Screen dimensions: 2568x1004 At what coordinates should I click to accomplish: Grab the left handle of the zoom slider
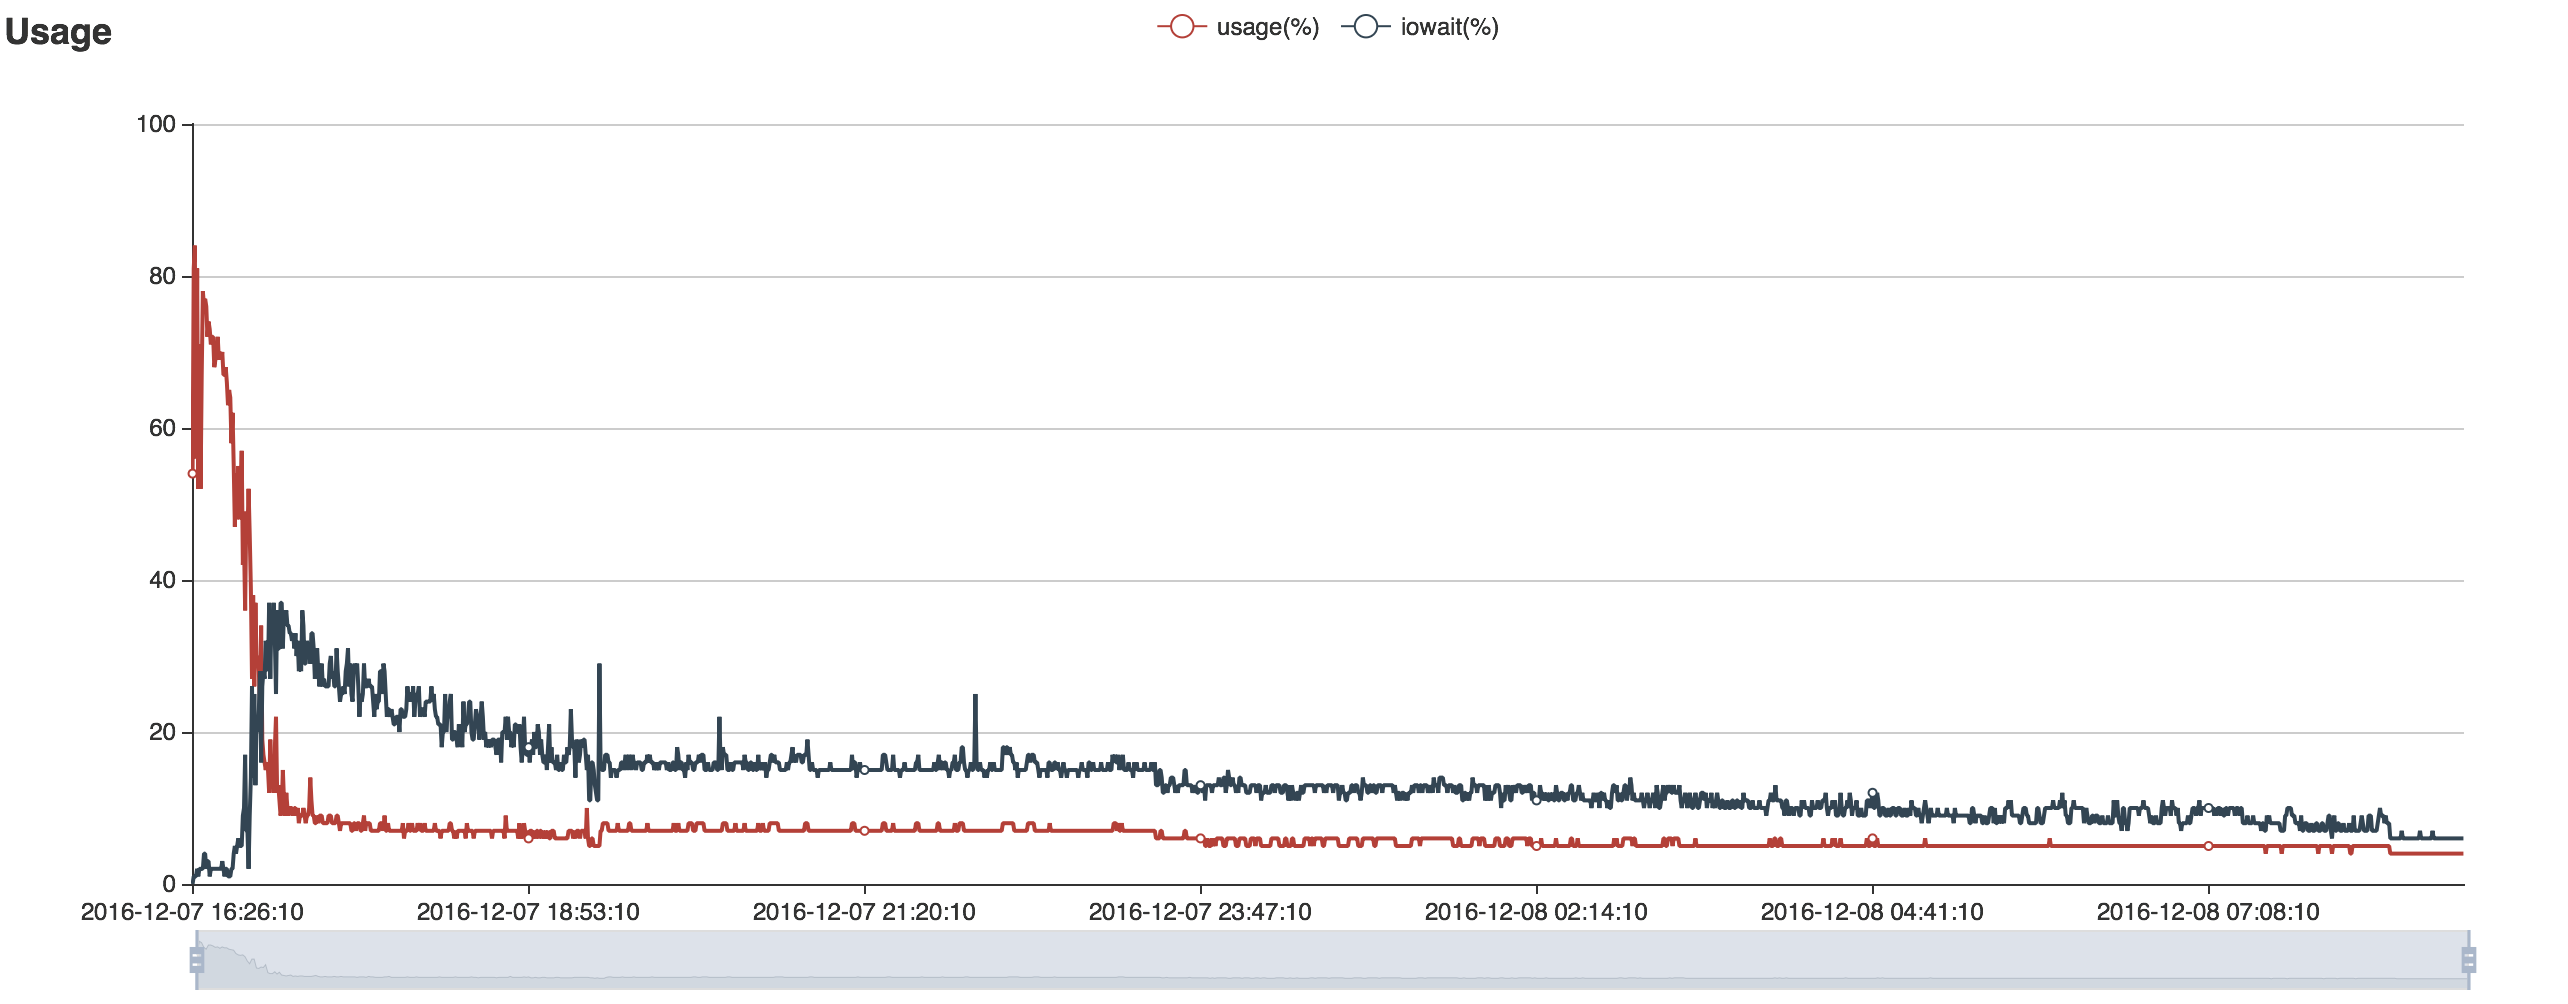[197, 960]
